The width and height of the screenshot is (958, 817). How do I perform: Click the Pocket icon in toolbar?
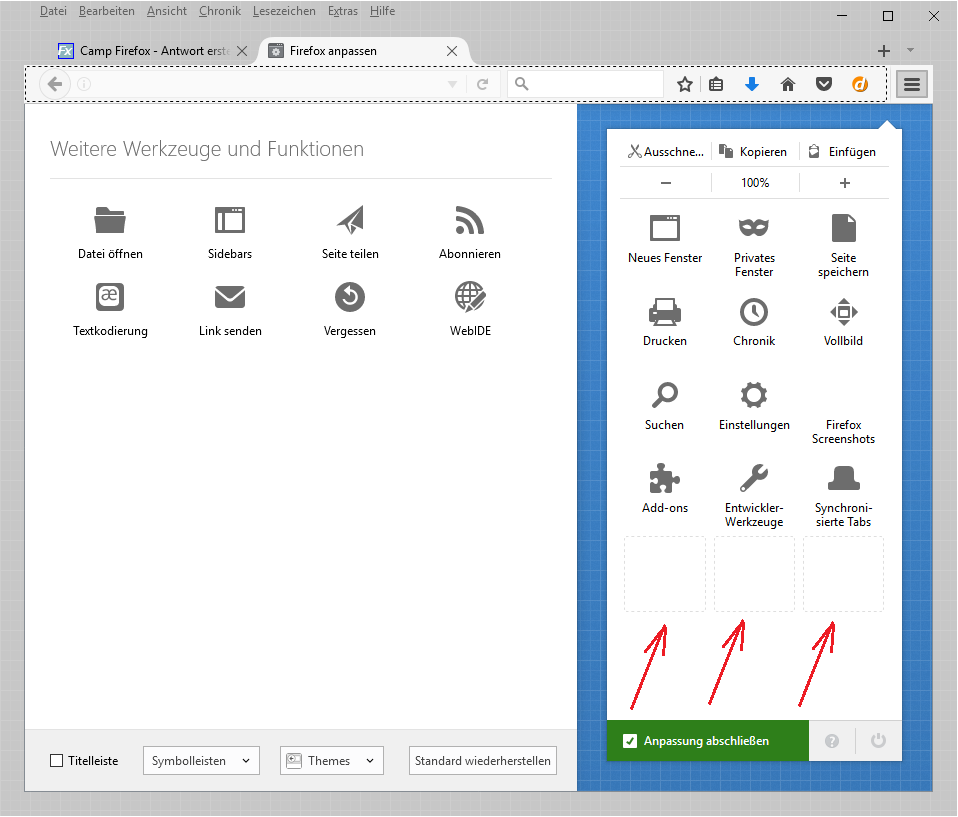[x=824, y=84]
